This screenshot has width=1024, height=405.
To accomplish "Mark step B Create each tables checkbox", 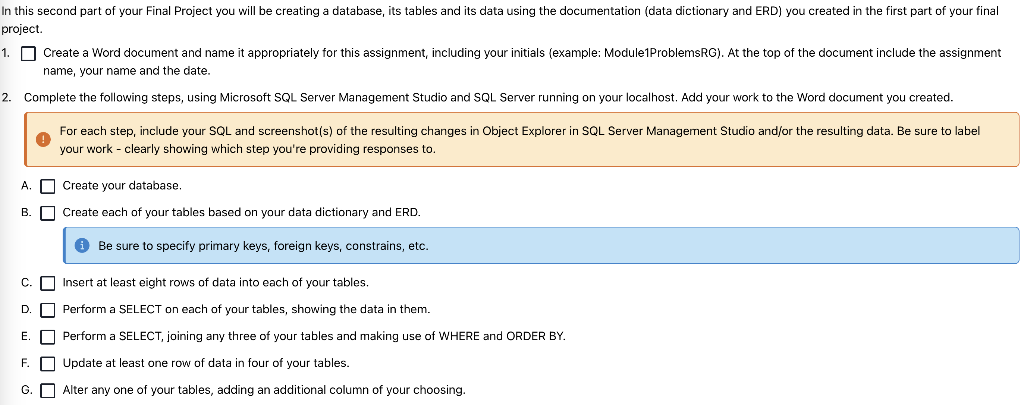I will [48, 213].
